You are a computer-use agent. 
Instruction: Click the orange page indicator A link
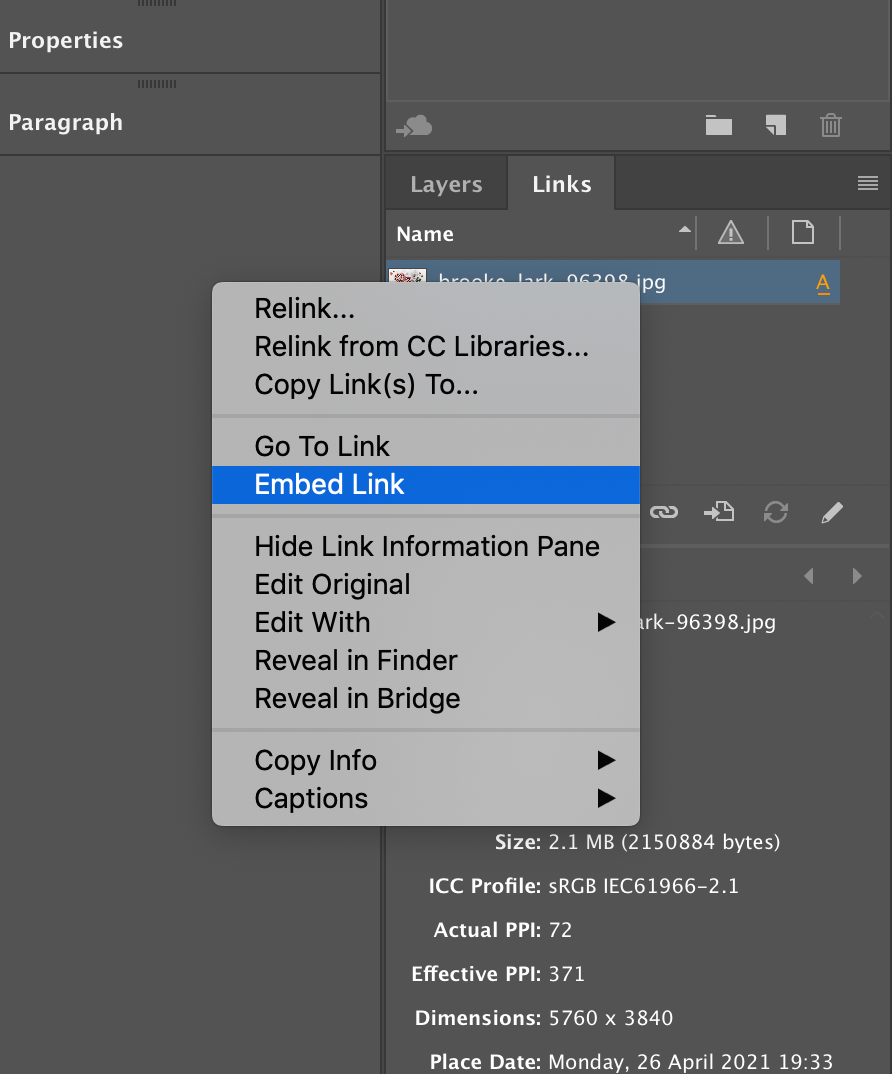tap(823, 284)
